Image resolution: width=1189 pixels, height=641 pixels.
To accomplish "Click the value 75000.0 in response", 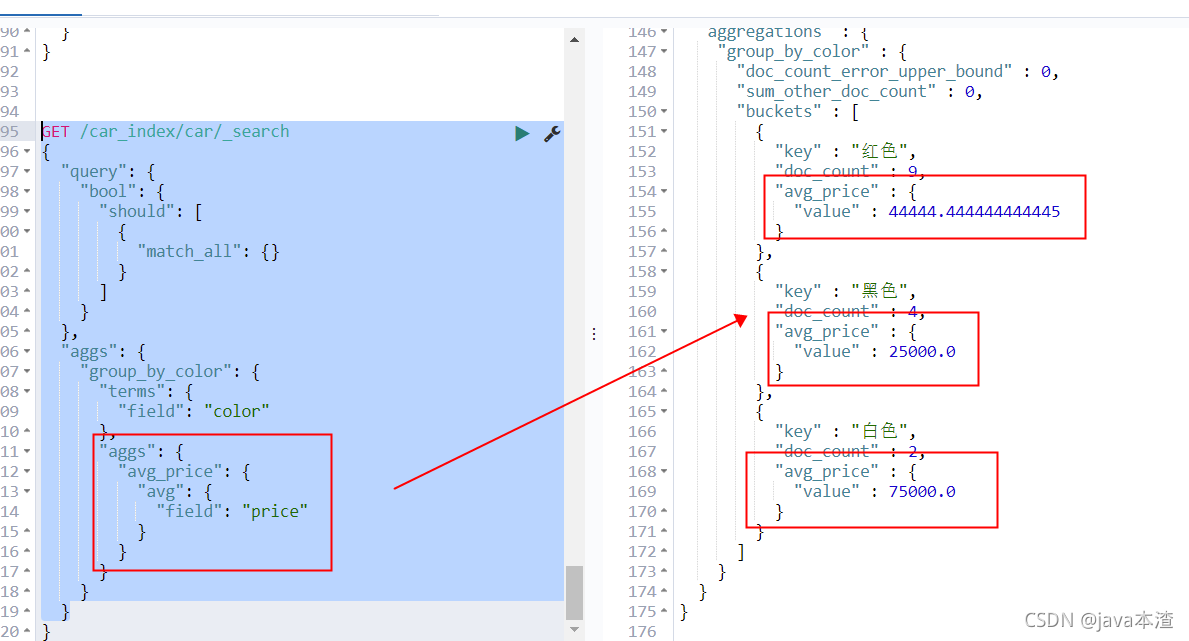I will tap(922, 492).
